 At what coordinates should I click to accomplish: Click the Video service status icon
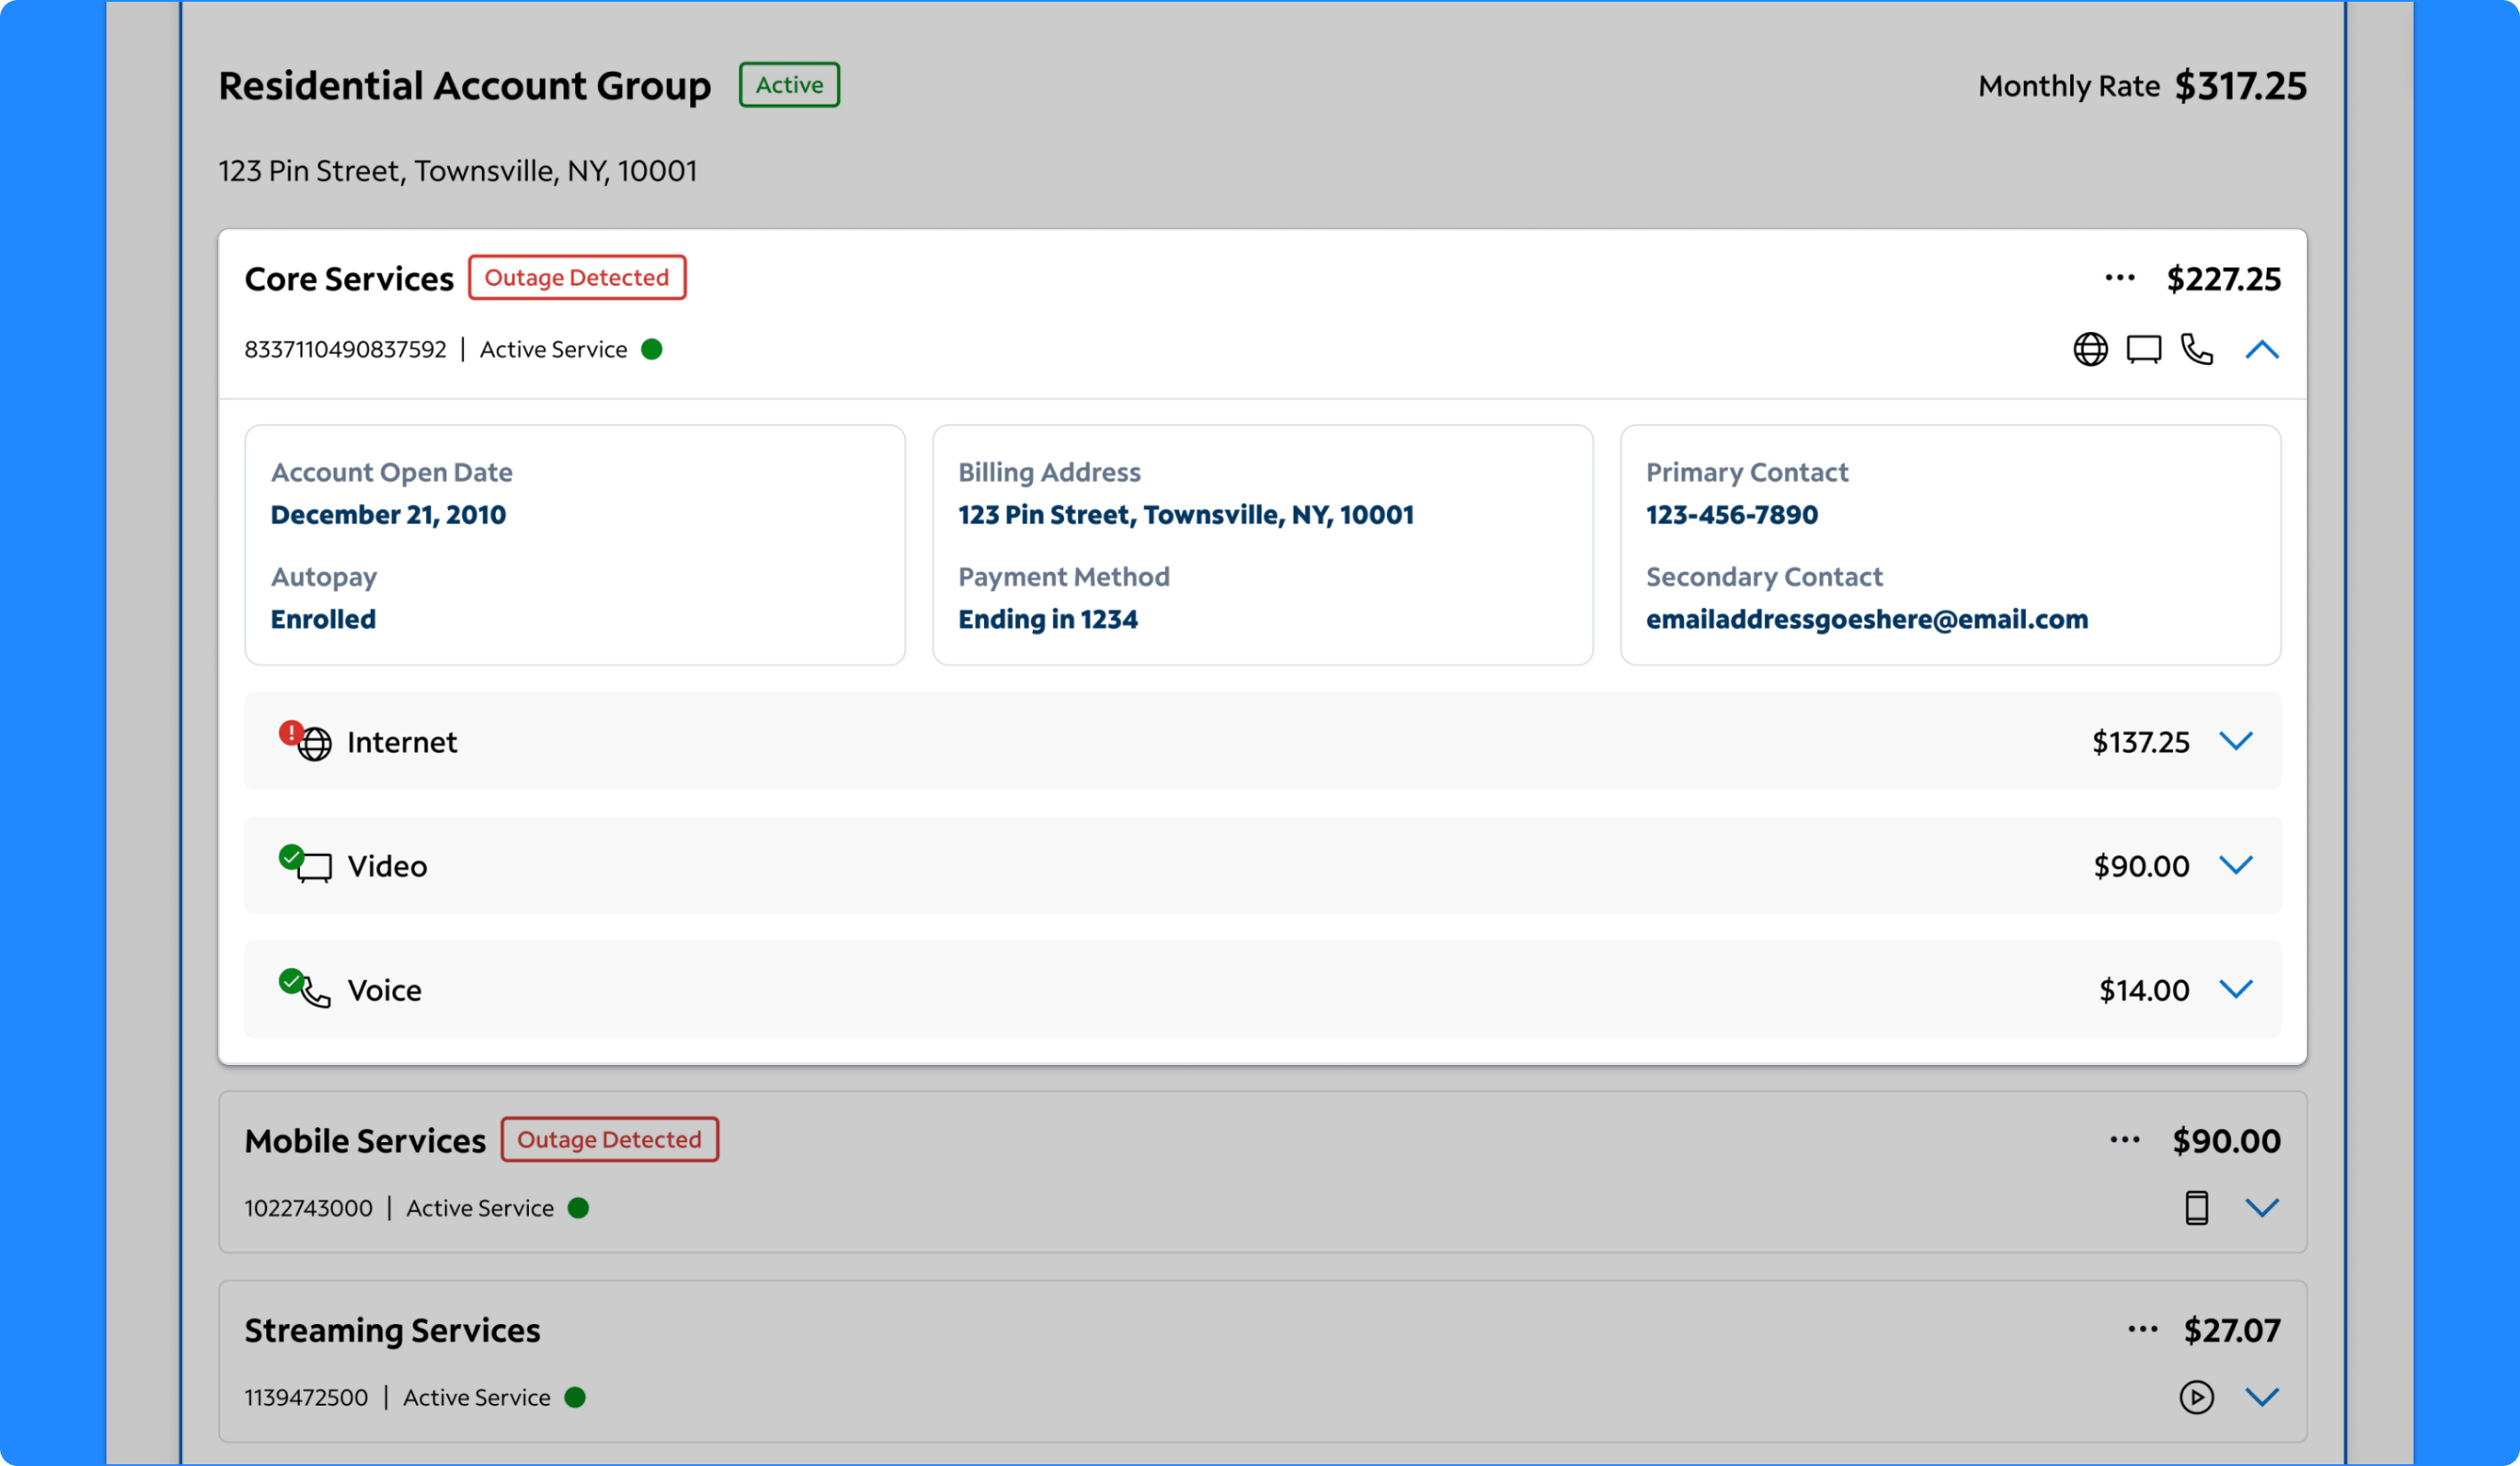click(x=291, y=857)
